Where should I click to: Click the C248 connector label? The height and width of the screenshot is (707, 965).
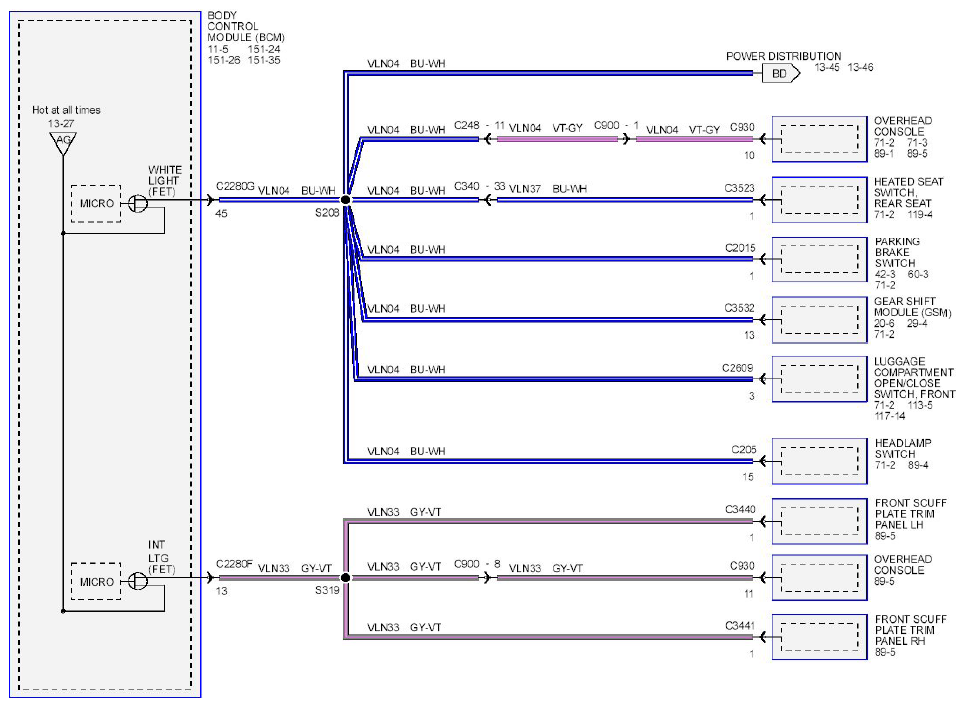coord(466,126)
